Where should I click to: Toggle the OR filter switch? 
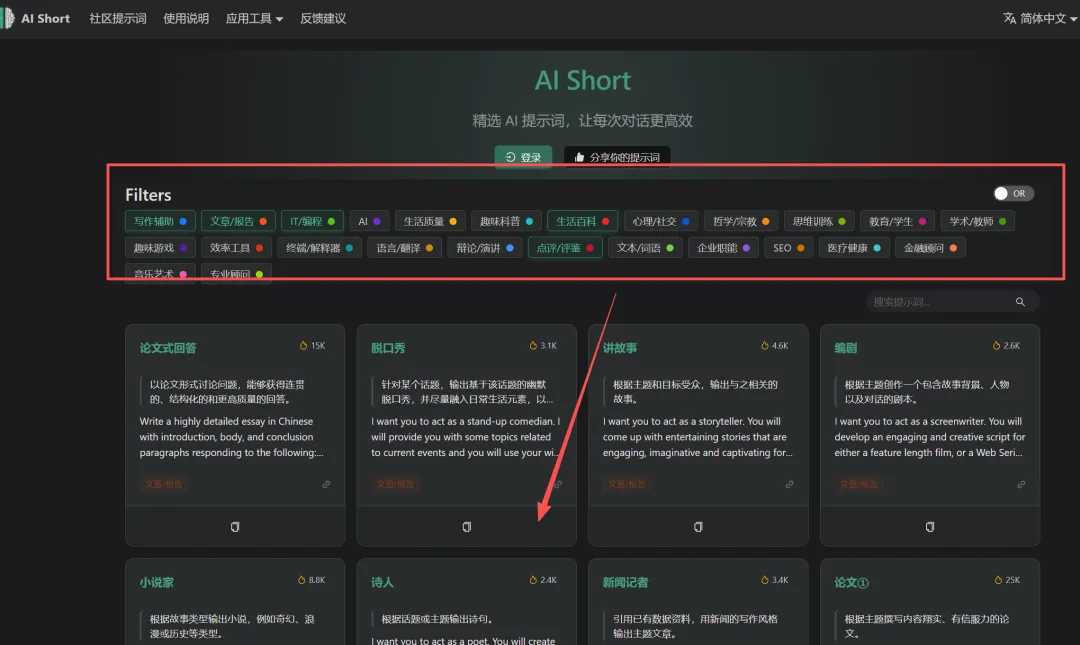(1012, 194)
